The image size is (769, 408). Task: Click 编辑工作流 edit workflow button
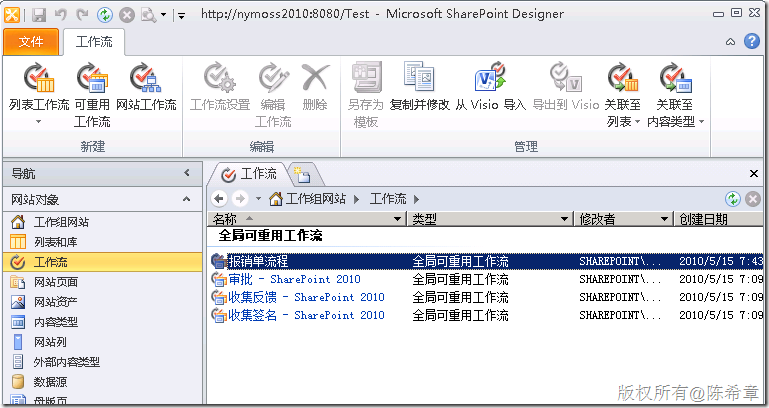(x=273, y=94)
